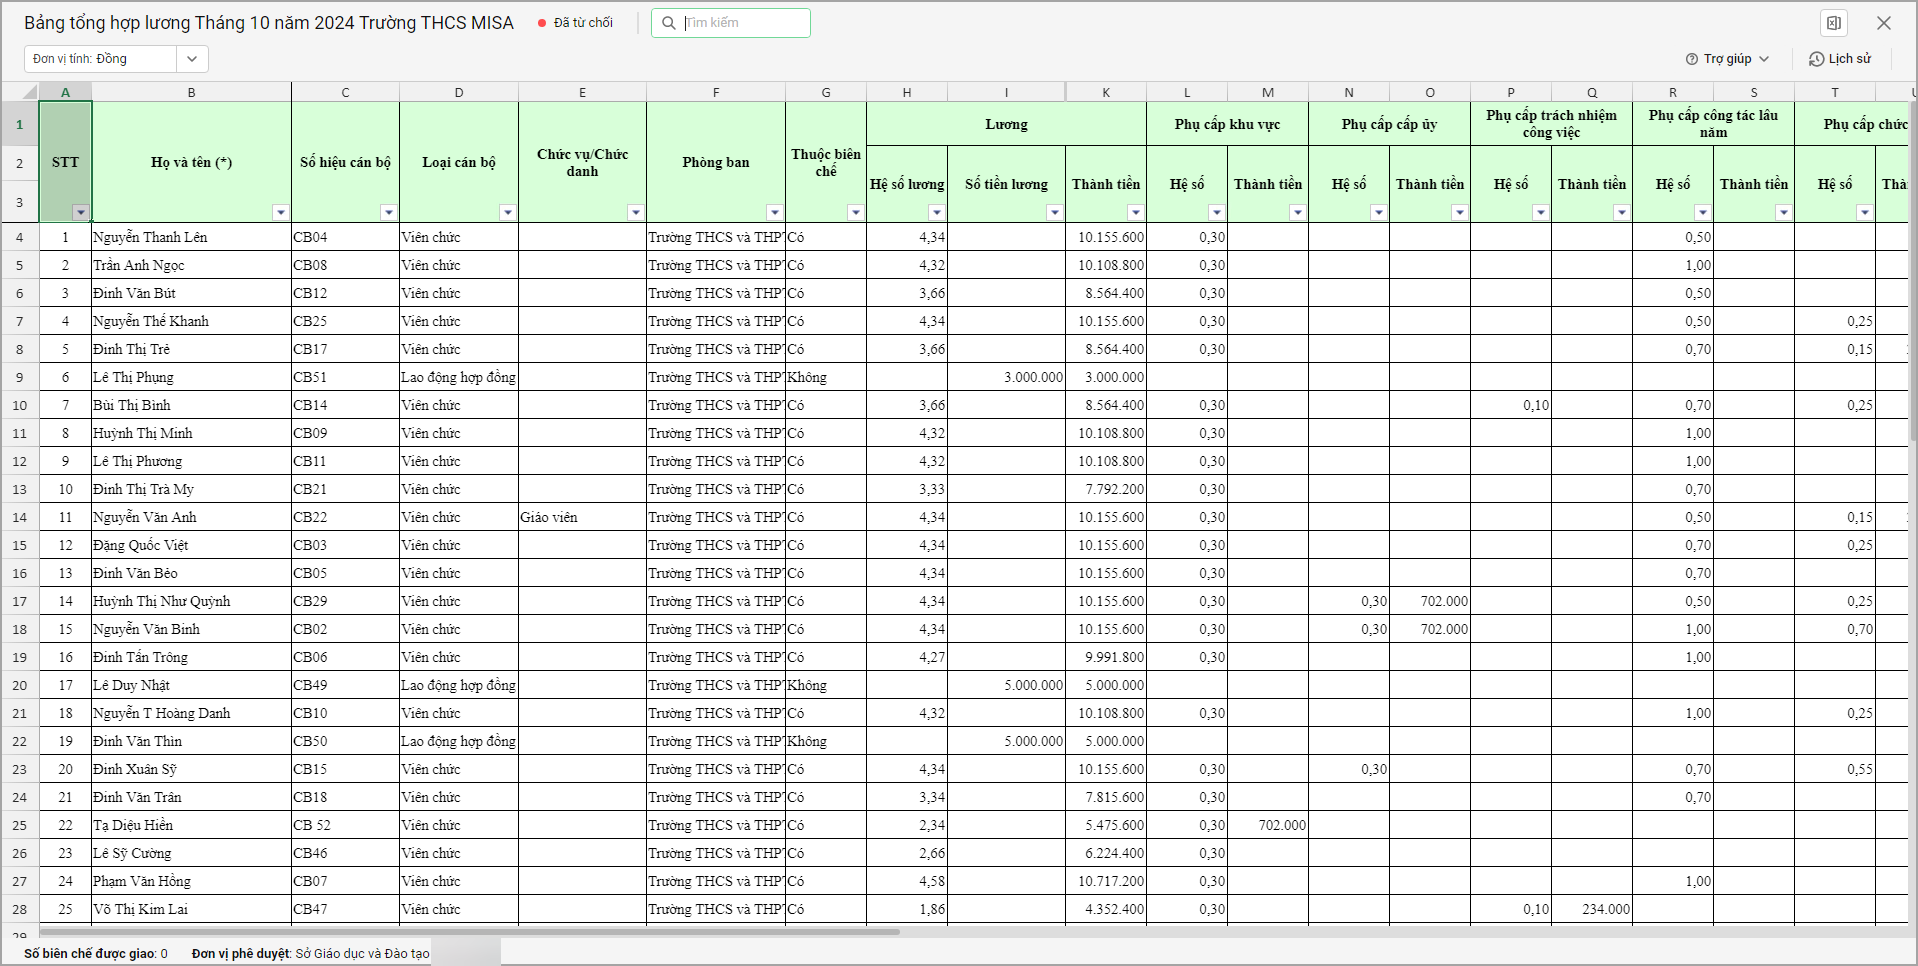The image size is (1918, 966).
Task: Open filter for the Phòng ban column
Action: (x=774, y=212)
